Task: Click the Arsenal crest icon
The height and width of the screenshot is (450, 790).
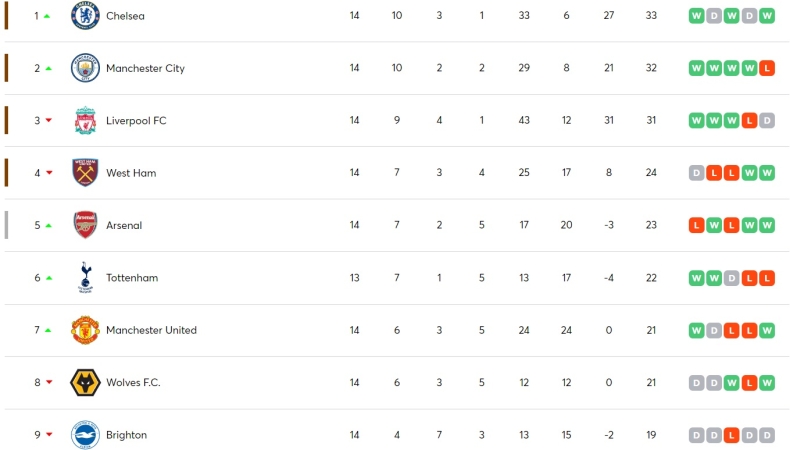Action: coord(85,225)
